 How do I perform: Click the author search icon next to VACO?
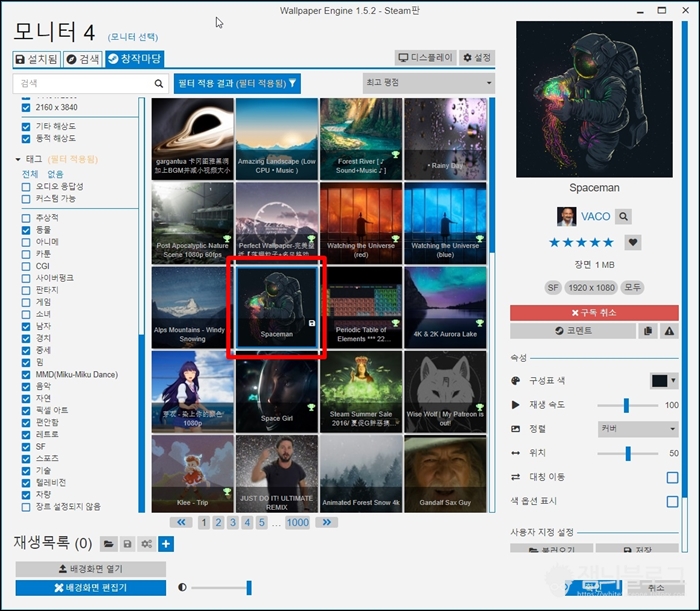(623, 216)
